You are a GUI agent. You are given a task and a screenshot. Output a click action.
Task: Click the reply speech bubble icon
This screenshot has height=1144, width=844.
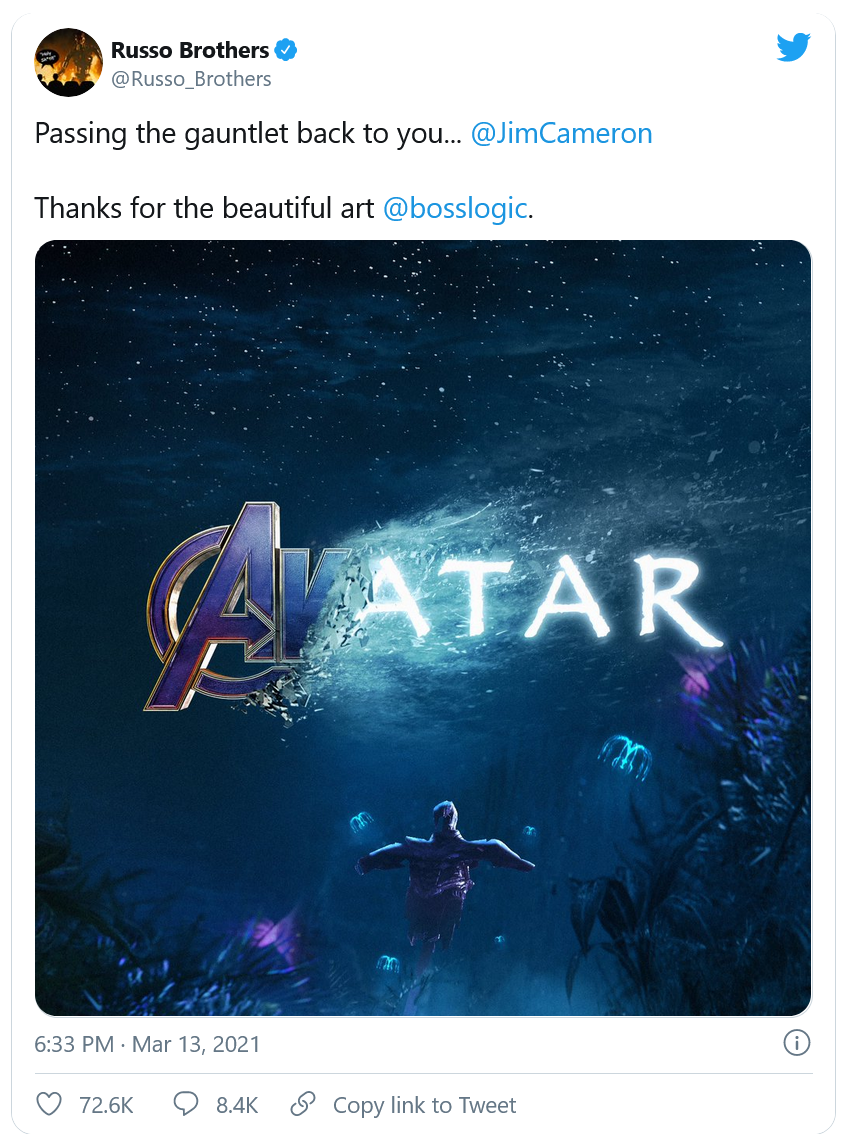[x=186, y=1104]
